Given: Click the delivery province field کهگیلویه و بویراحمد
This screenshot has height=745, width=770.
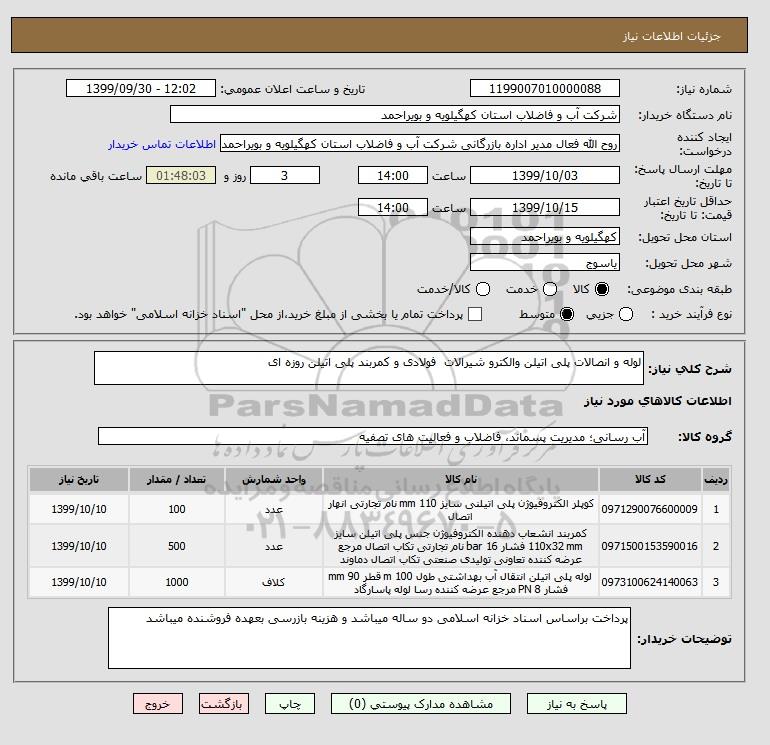Looking at the screenshot, I should (545, 237).
